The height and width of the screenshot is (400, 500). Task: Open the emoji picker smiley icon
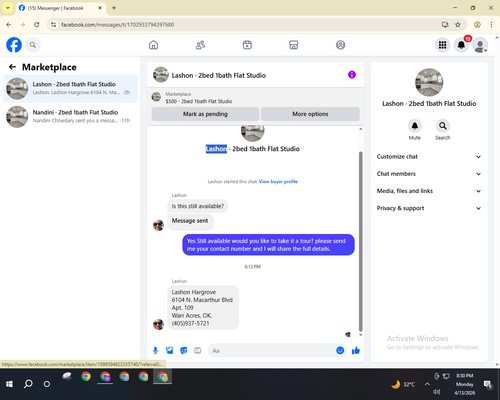(x=340, y=350)
